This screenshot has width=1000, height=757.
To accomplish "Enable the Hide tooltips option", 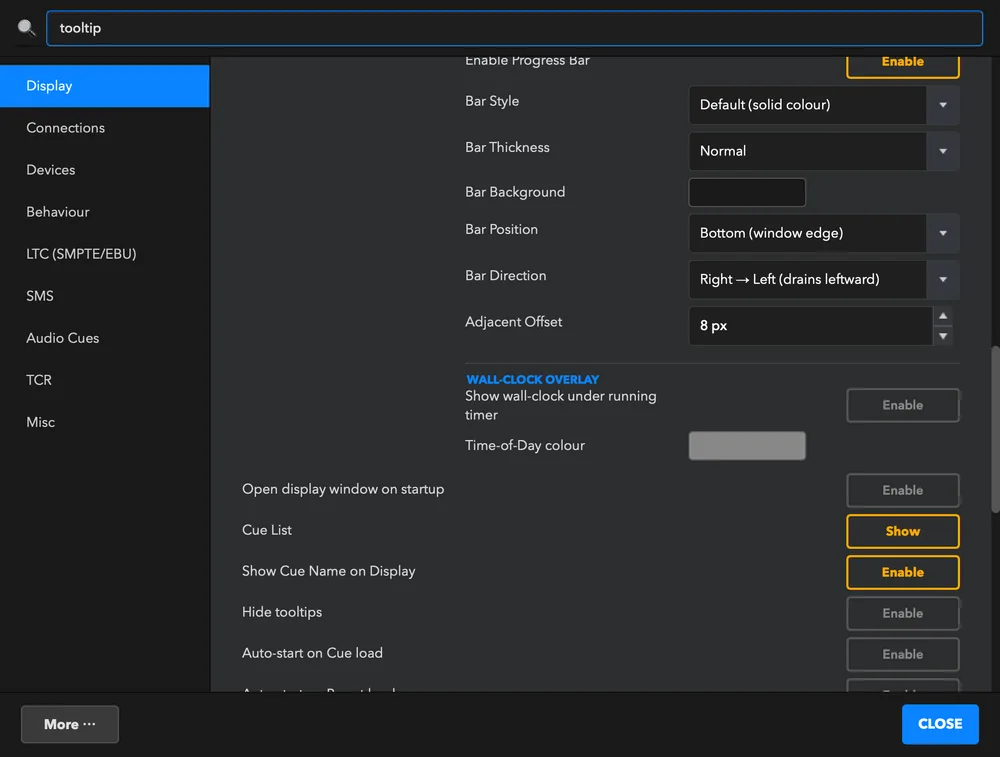I will coord(902,614).
